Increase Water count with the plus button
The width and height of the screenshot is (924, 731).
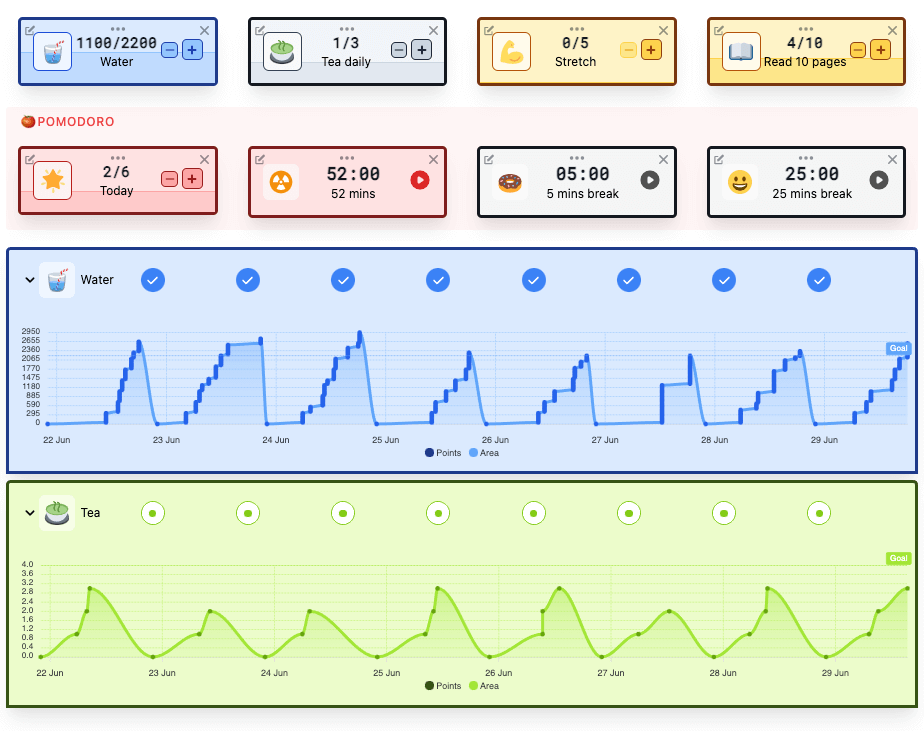(x=192, y=50)
